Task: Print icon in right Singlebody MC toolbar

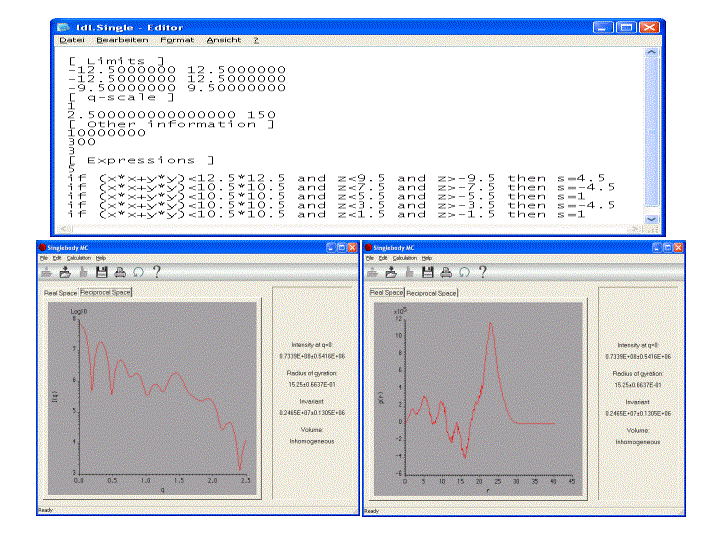Action: [x=446, y=272]
